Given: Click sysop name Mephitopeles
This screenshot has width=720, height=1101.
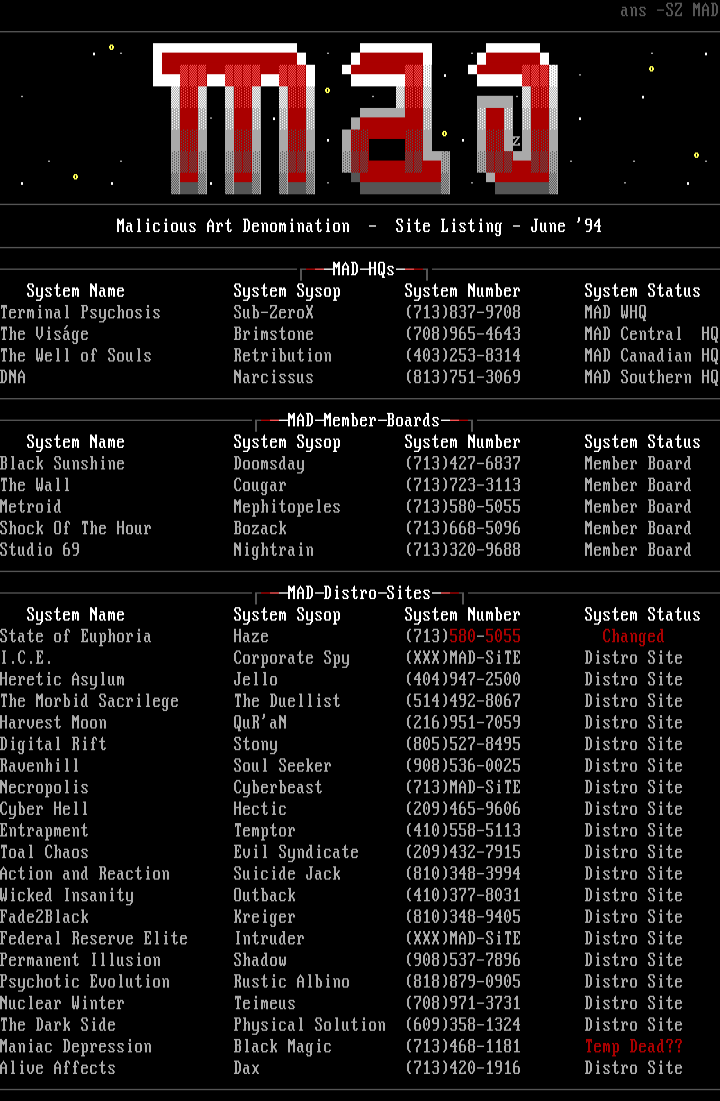Looking at the screenshot, I should tap(287, 507).
